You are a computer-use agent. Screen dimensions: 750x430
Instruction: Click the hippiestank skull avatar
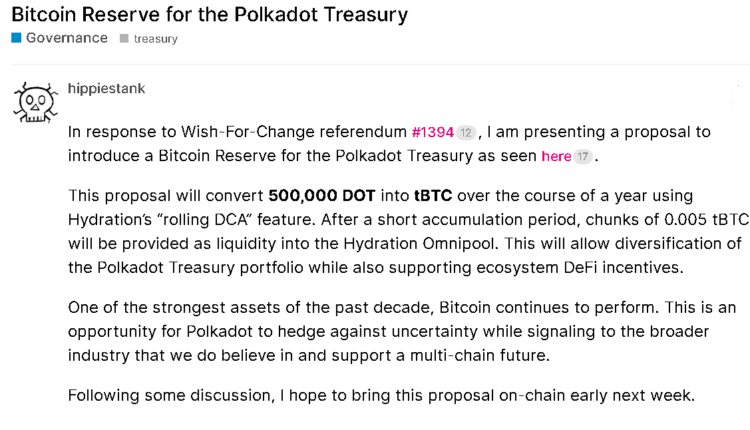pyautogui.click(x=34, y=102)
